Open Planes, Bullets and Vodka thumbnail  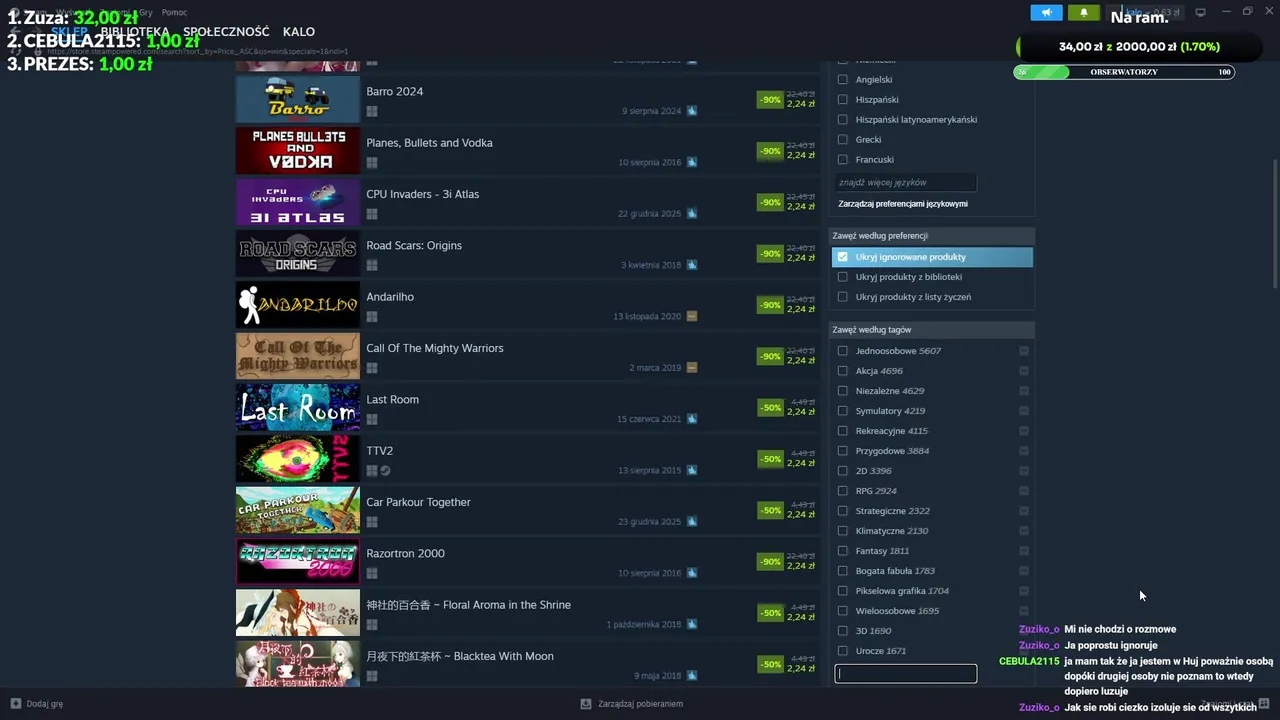[x=297, y=150]
